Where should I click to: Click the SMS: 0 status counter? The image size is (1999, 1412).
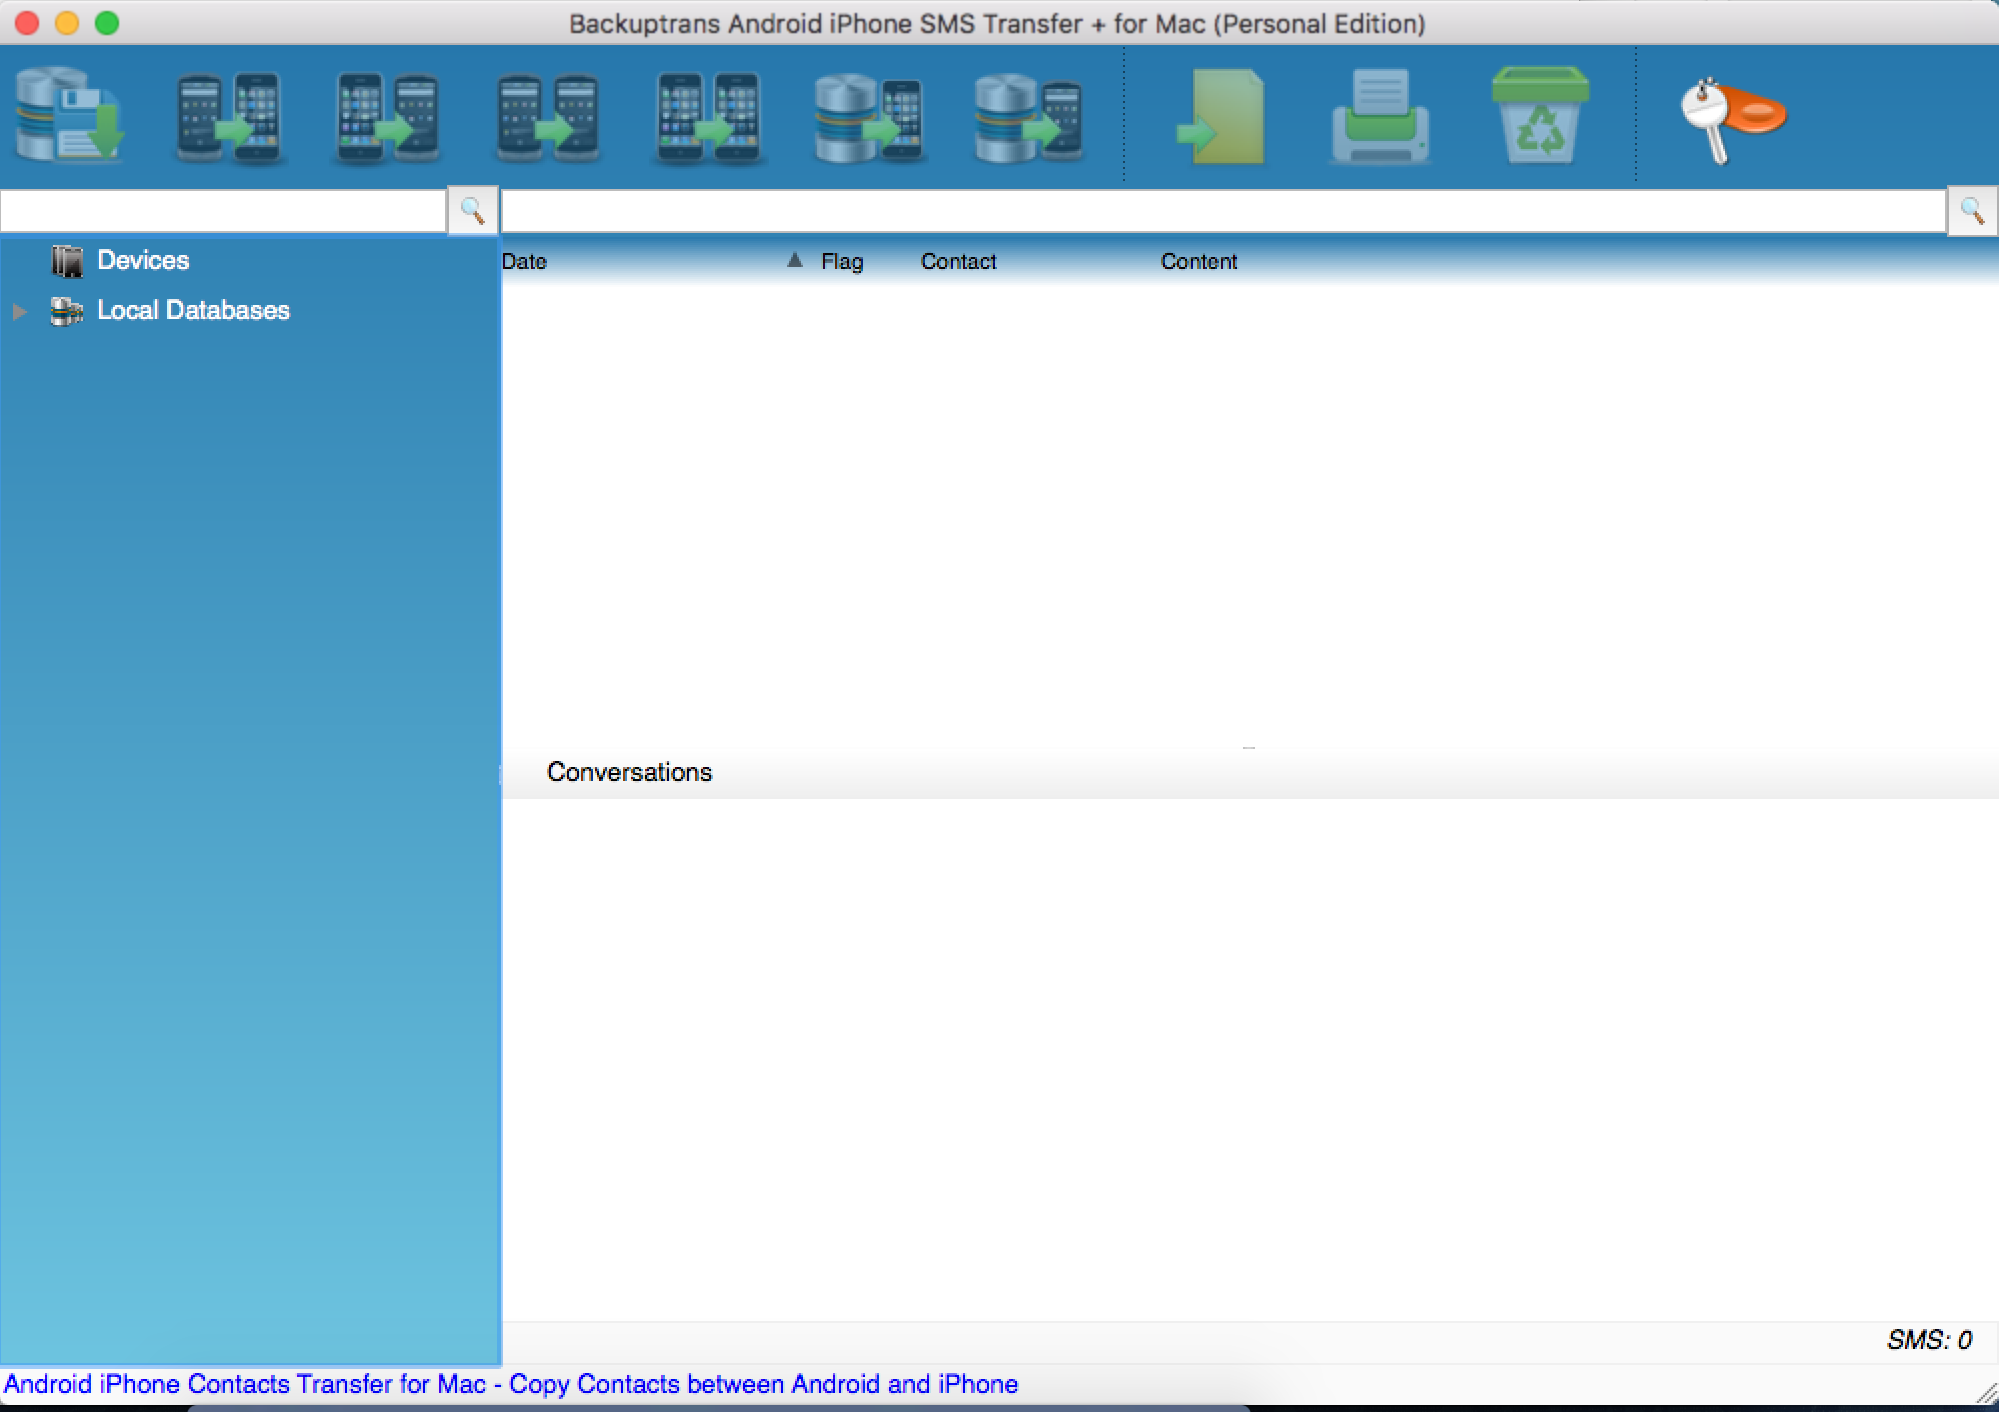coord(1929,1340)
